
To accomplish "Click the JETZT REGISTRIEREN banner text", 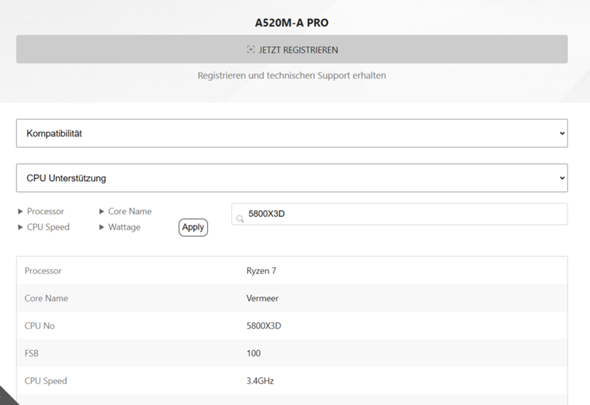I will point(298,50).
